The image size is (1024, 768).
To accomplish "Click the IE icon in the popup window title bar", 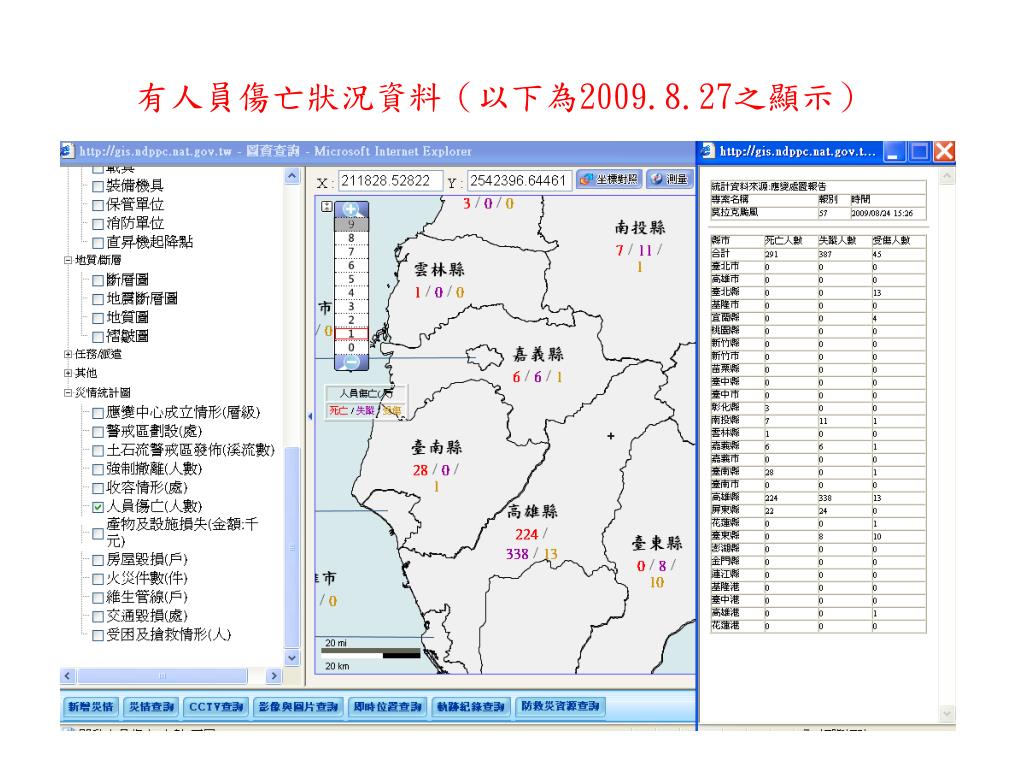I will click(707, 151).
